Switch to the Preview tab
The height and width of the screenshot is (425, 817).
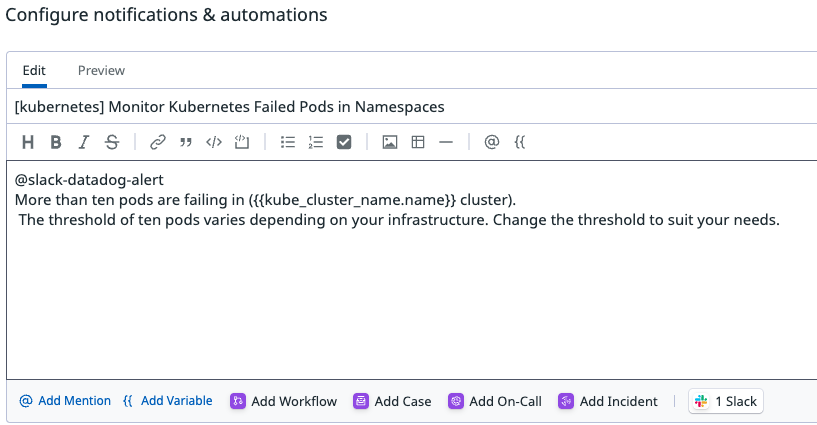coord(102,71)
